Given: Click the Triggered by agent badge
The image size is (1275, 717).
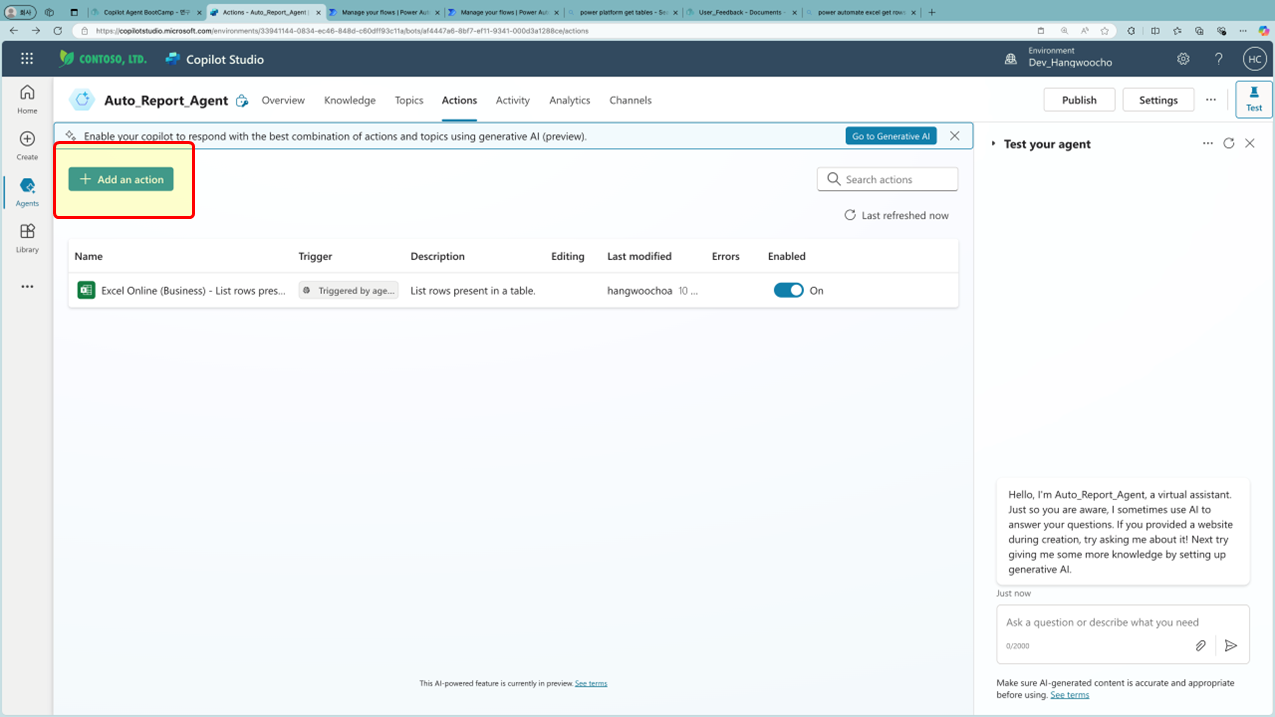Looking at the screenshot, I should (348, 290).
